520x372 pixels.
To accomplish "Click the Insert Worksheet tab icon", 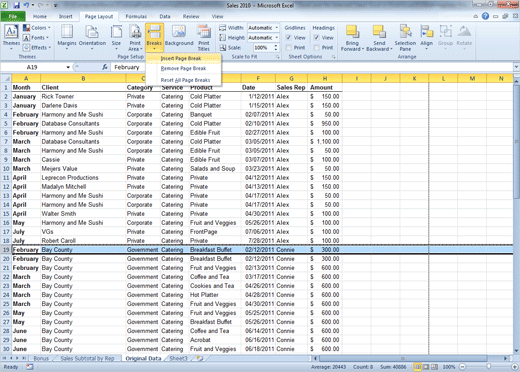I will coord(199,358).
